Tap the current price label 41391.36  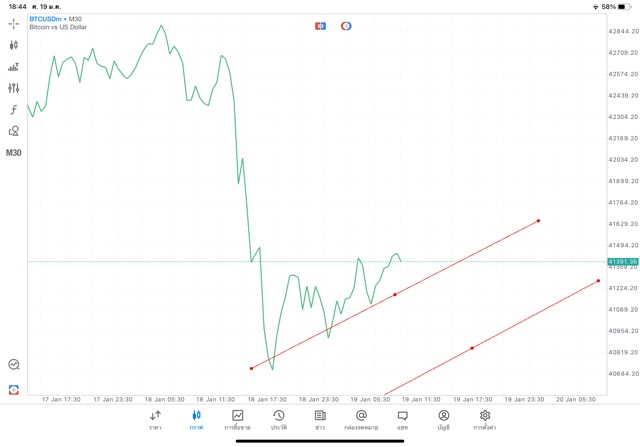point(621,262)
